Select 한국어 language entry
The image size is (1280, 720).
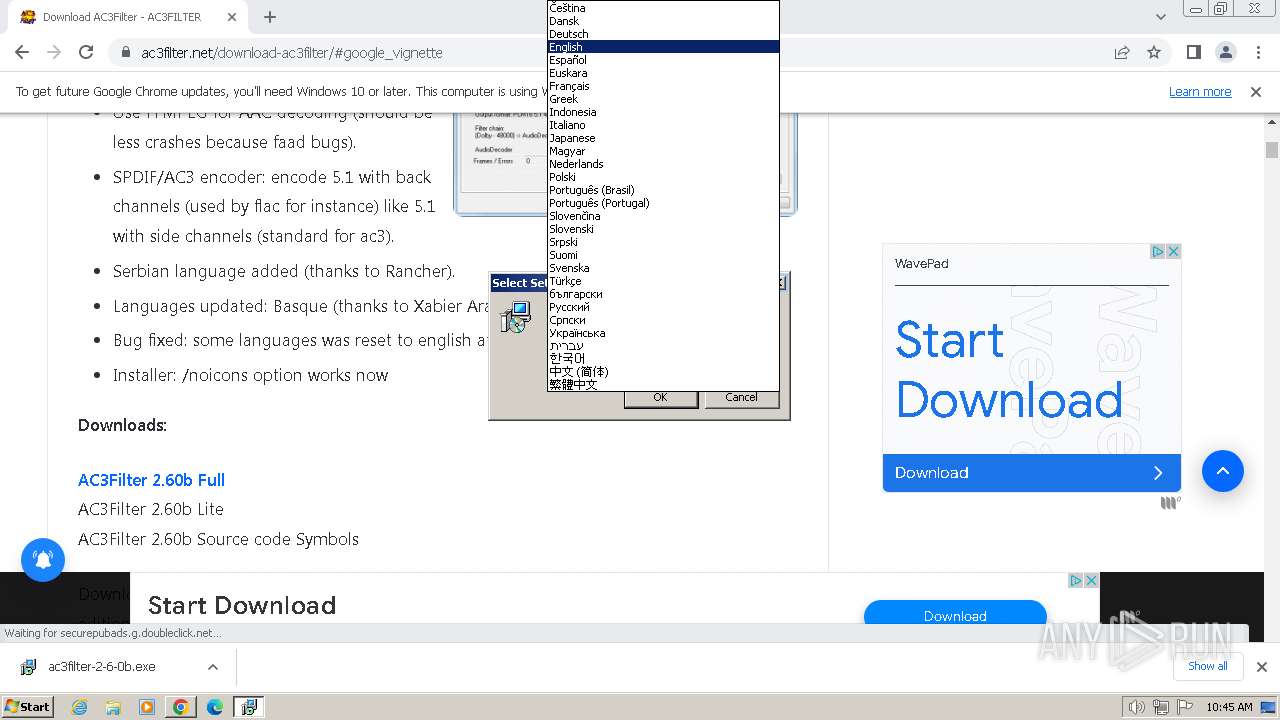click(663, 359)
